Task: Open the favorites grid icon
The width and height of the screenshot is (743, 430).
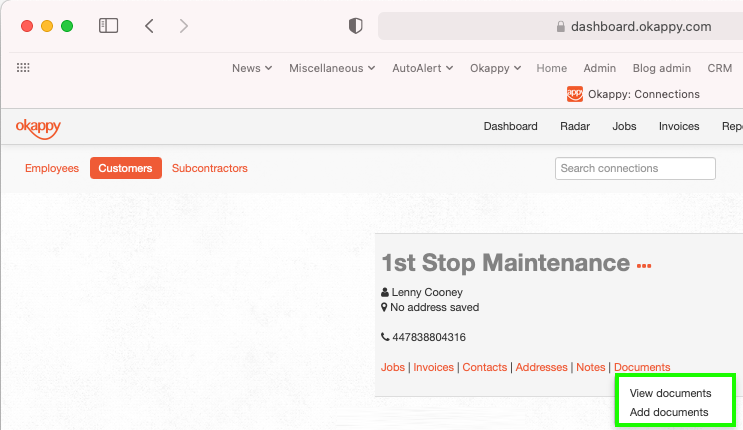Action: point(23,68)
